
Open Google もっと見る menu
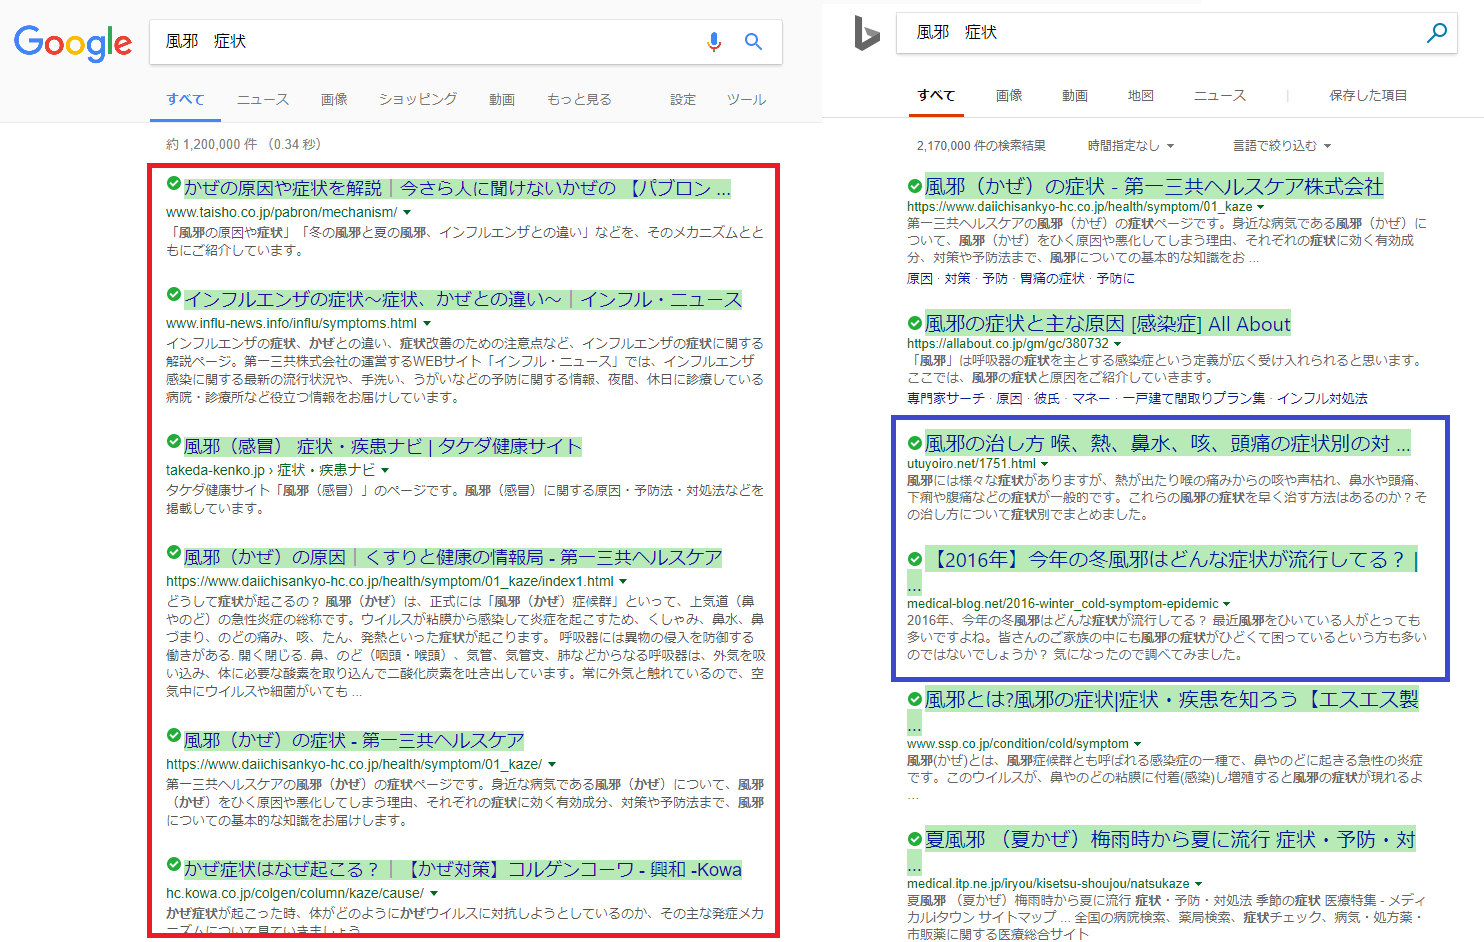[x=579, y=99]
